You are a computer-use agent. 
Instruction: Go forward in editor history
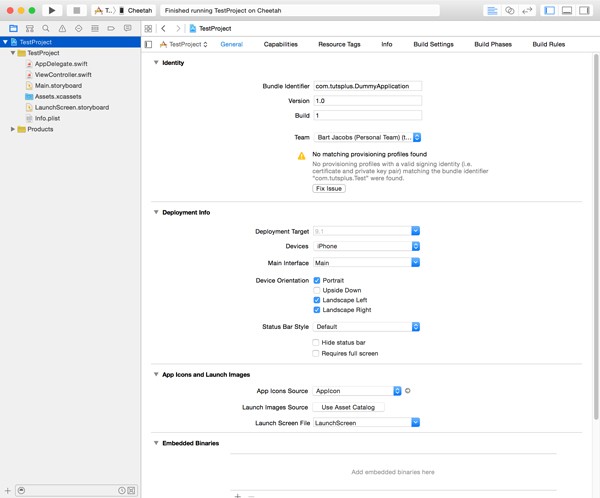click(178, 28)
